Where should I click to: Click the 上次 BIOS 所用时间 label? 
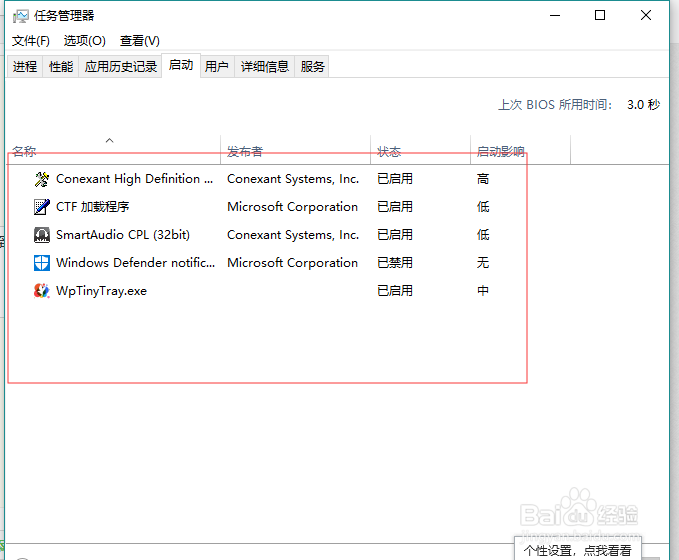tap(555, 105)
